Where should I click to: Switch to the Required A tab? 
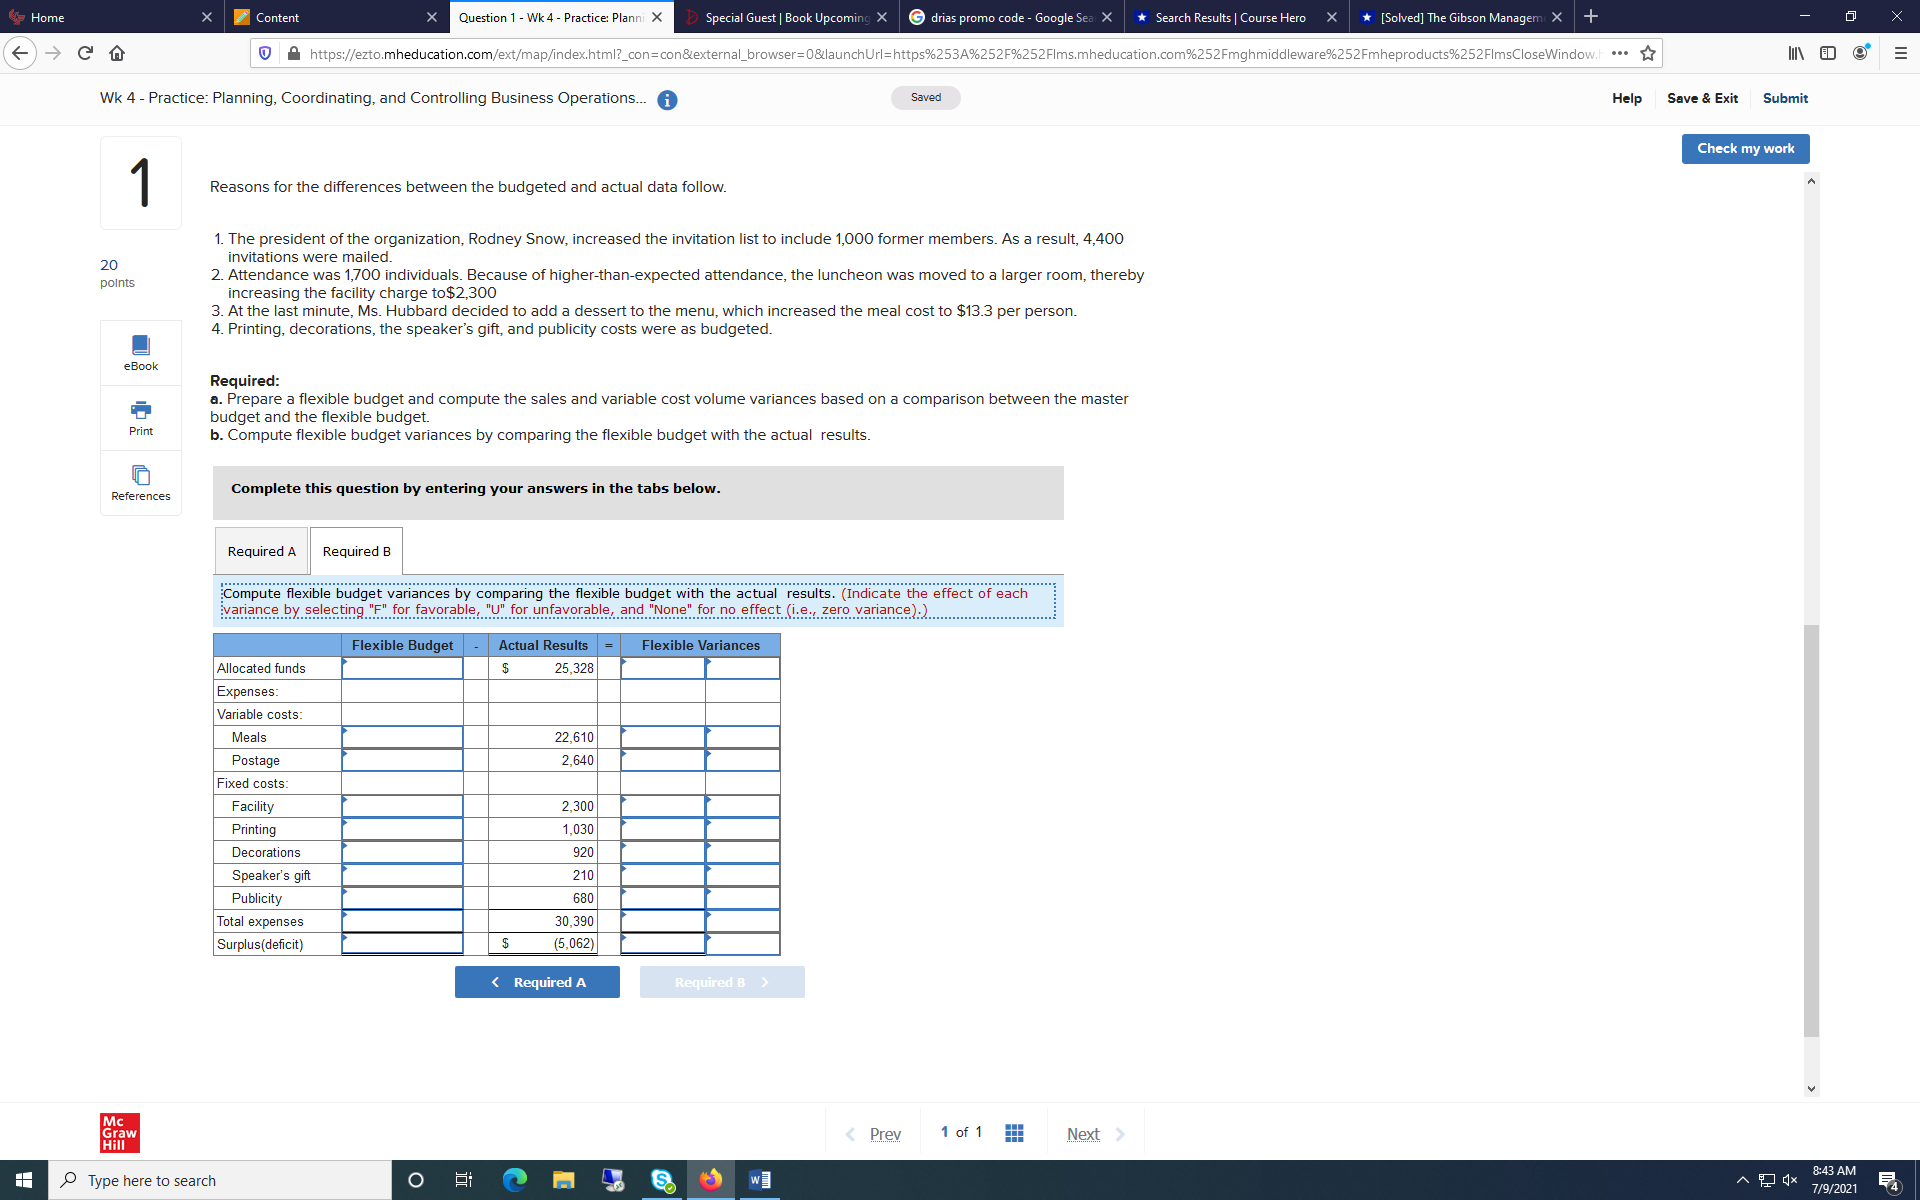pyautogui.click(x=261, y=551)
